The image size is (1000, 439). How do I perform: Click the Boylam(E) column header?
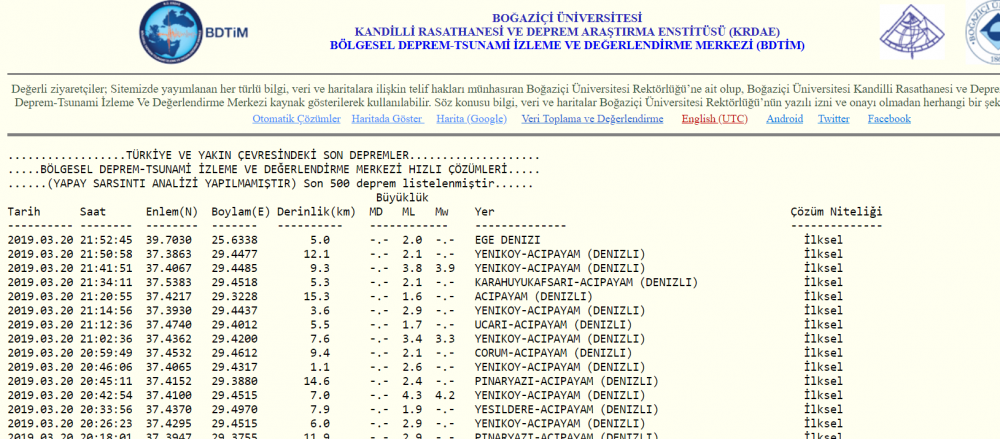click(x=240, y=212)
